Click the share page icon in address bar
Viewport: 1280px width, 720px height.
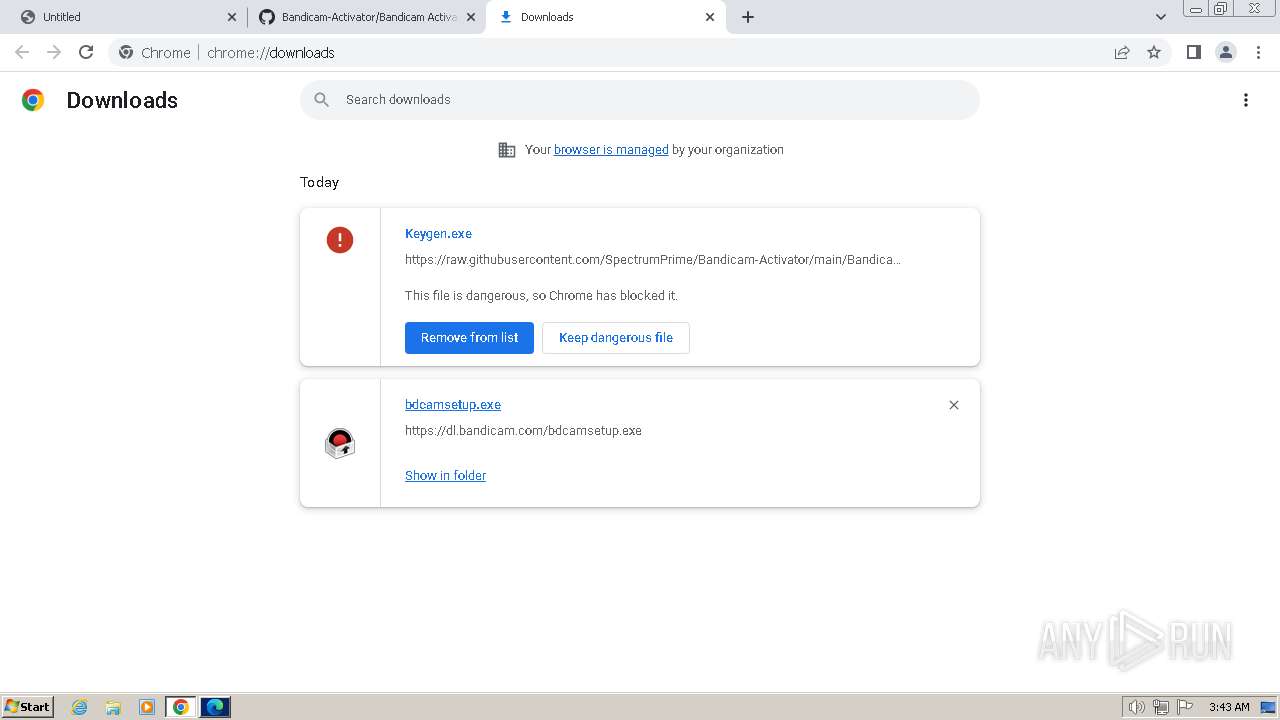click(x=1122, y=52)
